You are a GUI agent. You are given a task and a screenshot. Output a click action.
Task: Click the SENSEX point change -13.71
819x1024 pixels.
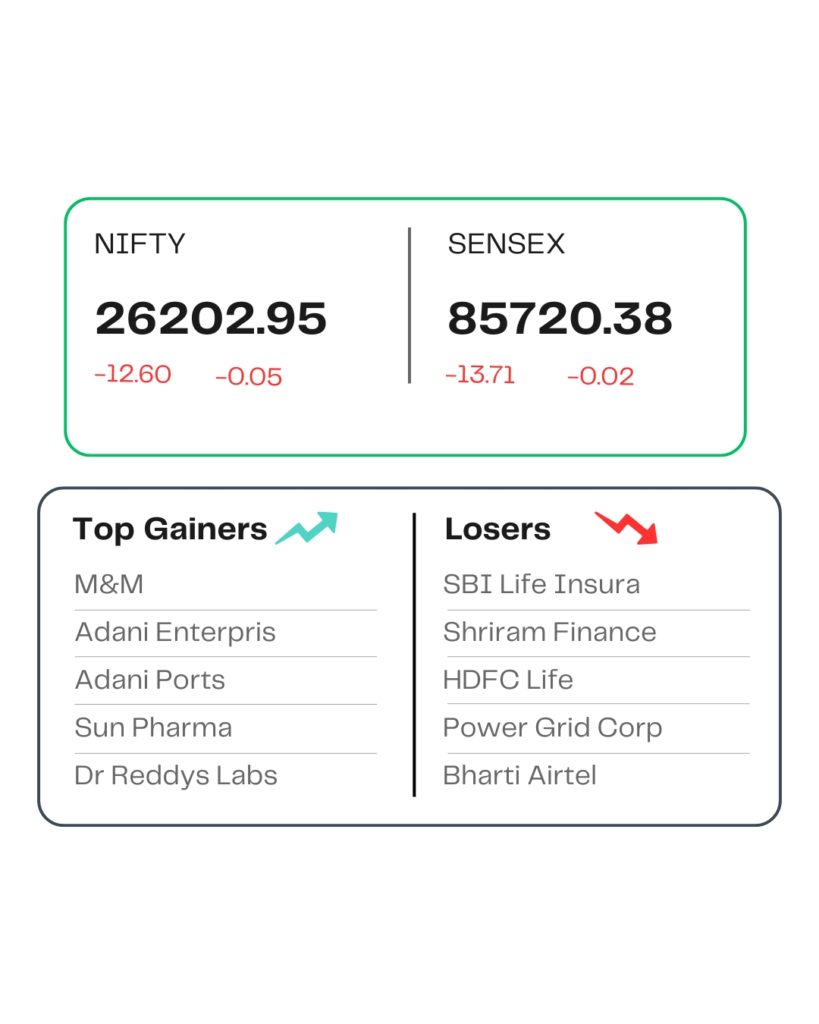pos(480,375)
